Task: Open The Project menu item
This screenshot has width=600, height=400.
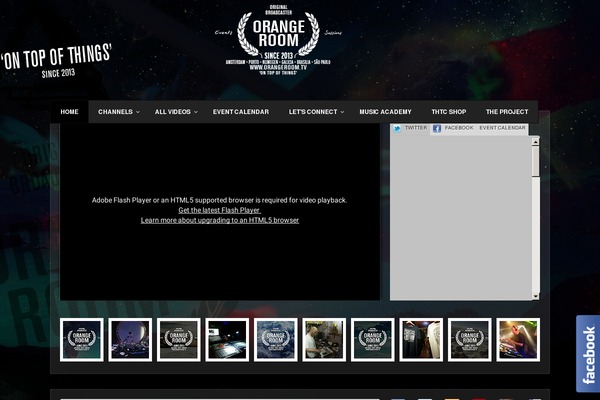Action: point(507,112)
